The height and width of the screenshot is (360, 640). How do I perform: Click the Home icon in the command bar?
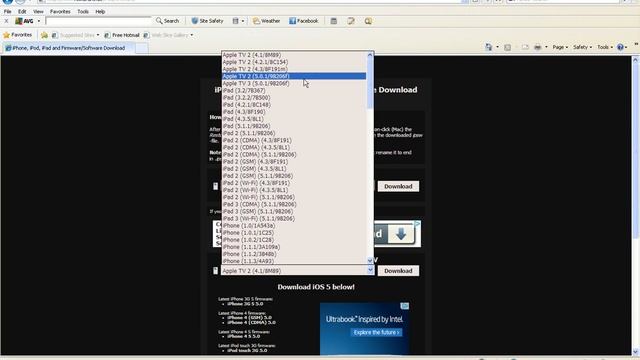[489, 47]
